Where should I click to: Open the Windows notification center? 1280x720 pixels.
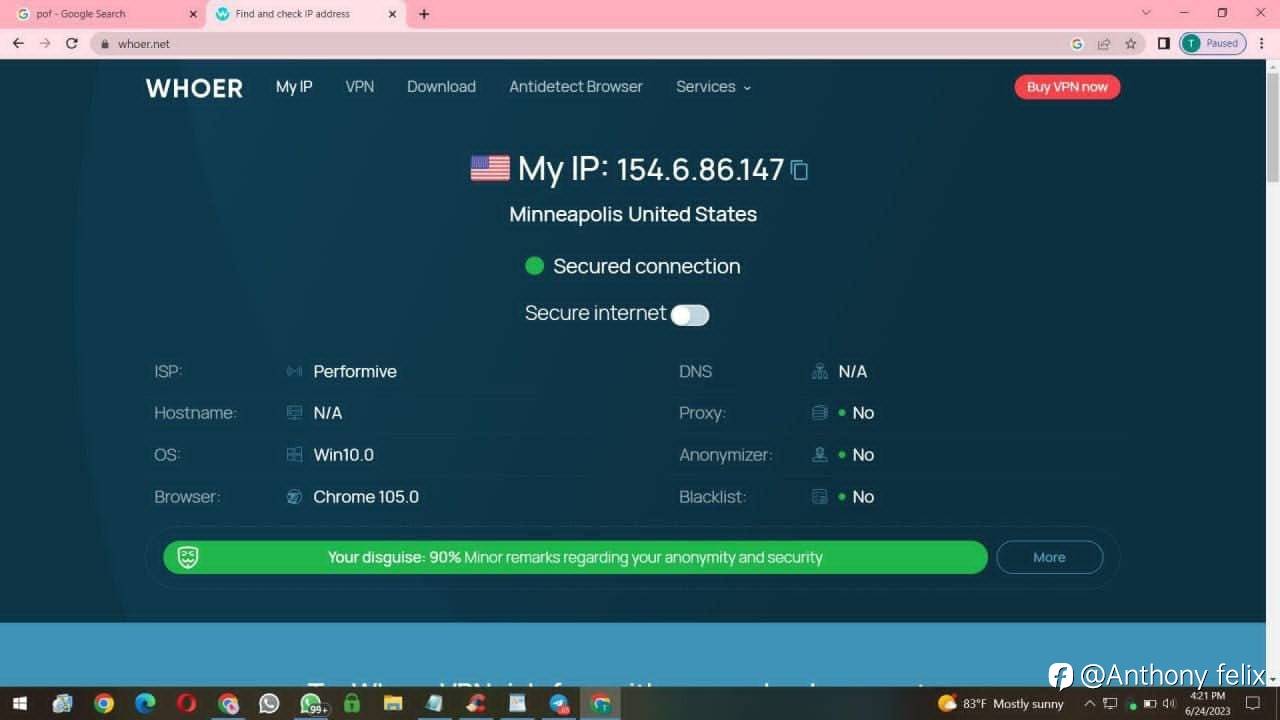pyautogui.click(x=1254, y=704)
